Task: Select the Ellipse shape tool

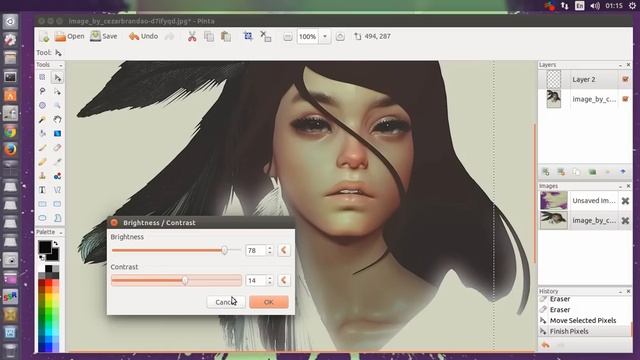Action: coord(42,218)
